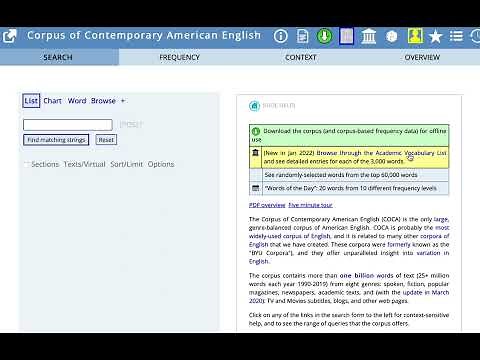This screenshot has height=360, width=480.
Task: Select the Word search mode
Action: [x=77, y=101]
